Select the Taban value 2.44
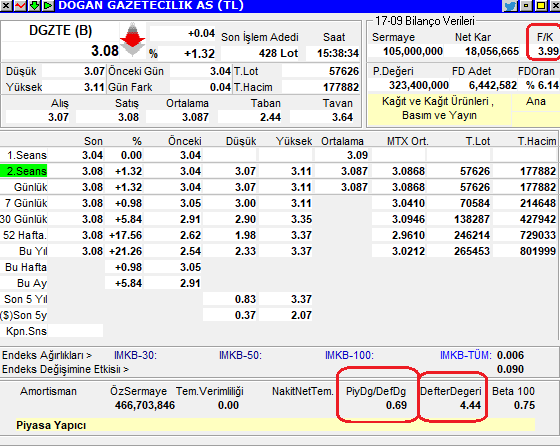The height and width of the screenshot is (446, 560). pos(270,117)
